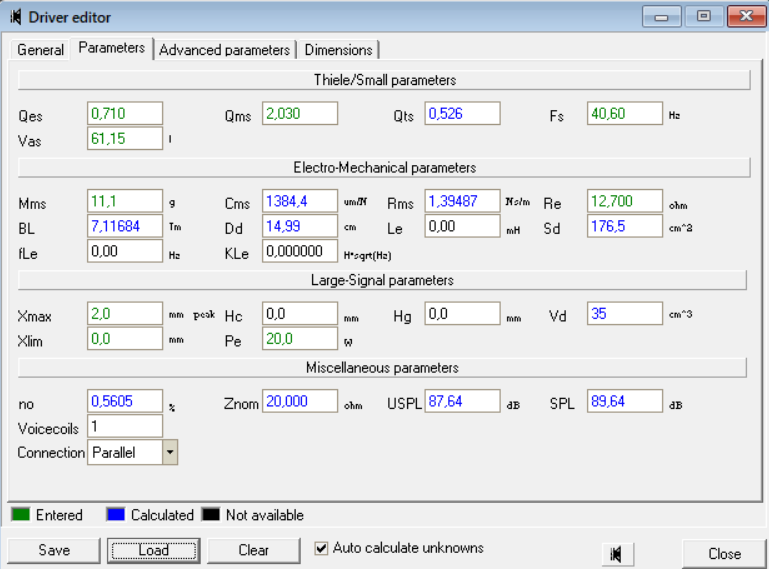This screenshot has width=769, height=569.
Task: Open the Advanced parameters tab
Action: coord(224,50)
